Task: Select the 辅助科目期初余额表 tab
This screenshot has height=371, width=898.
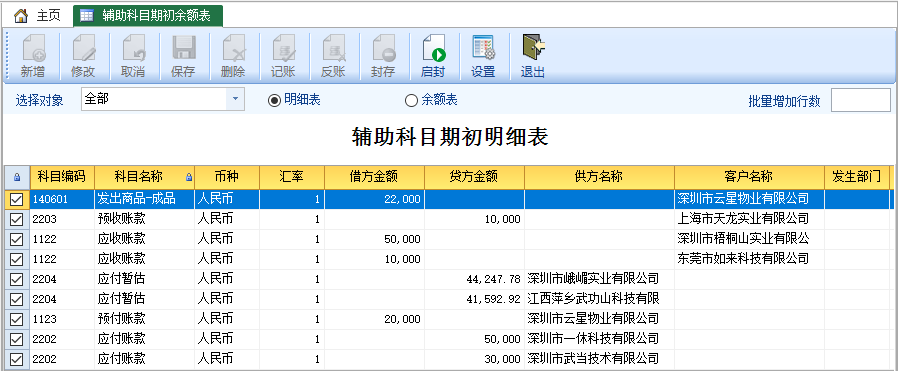Action: tap(148, 16)
